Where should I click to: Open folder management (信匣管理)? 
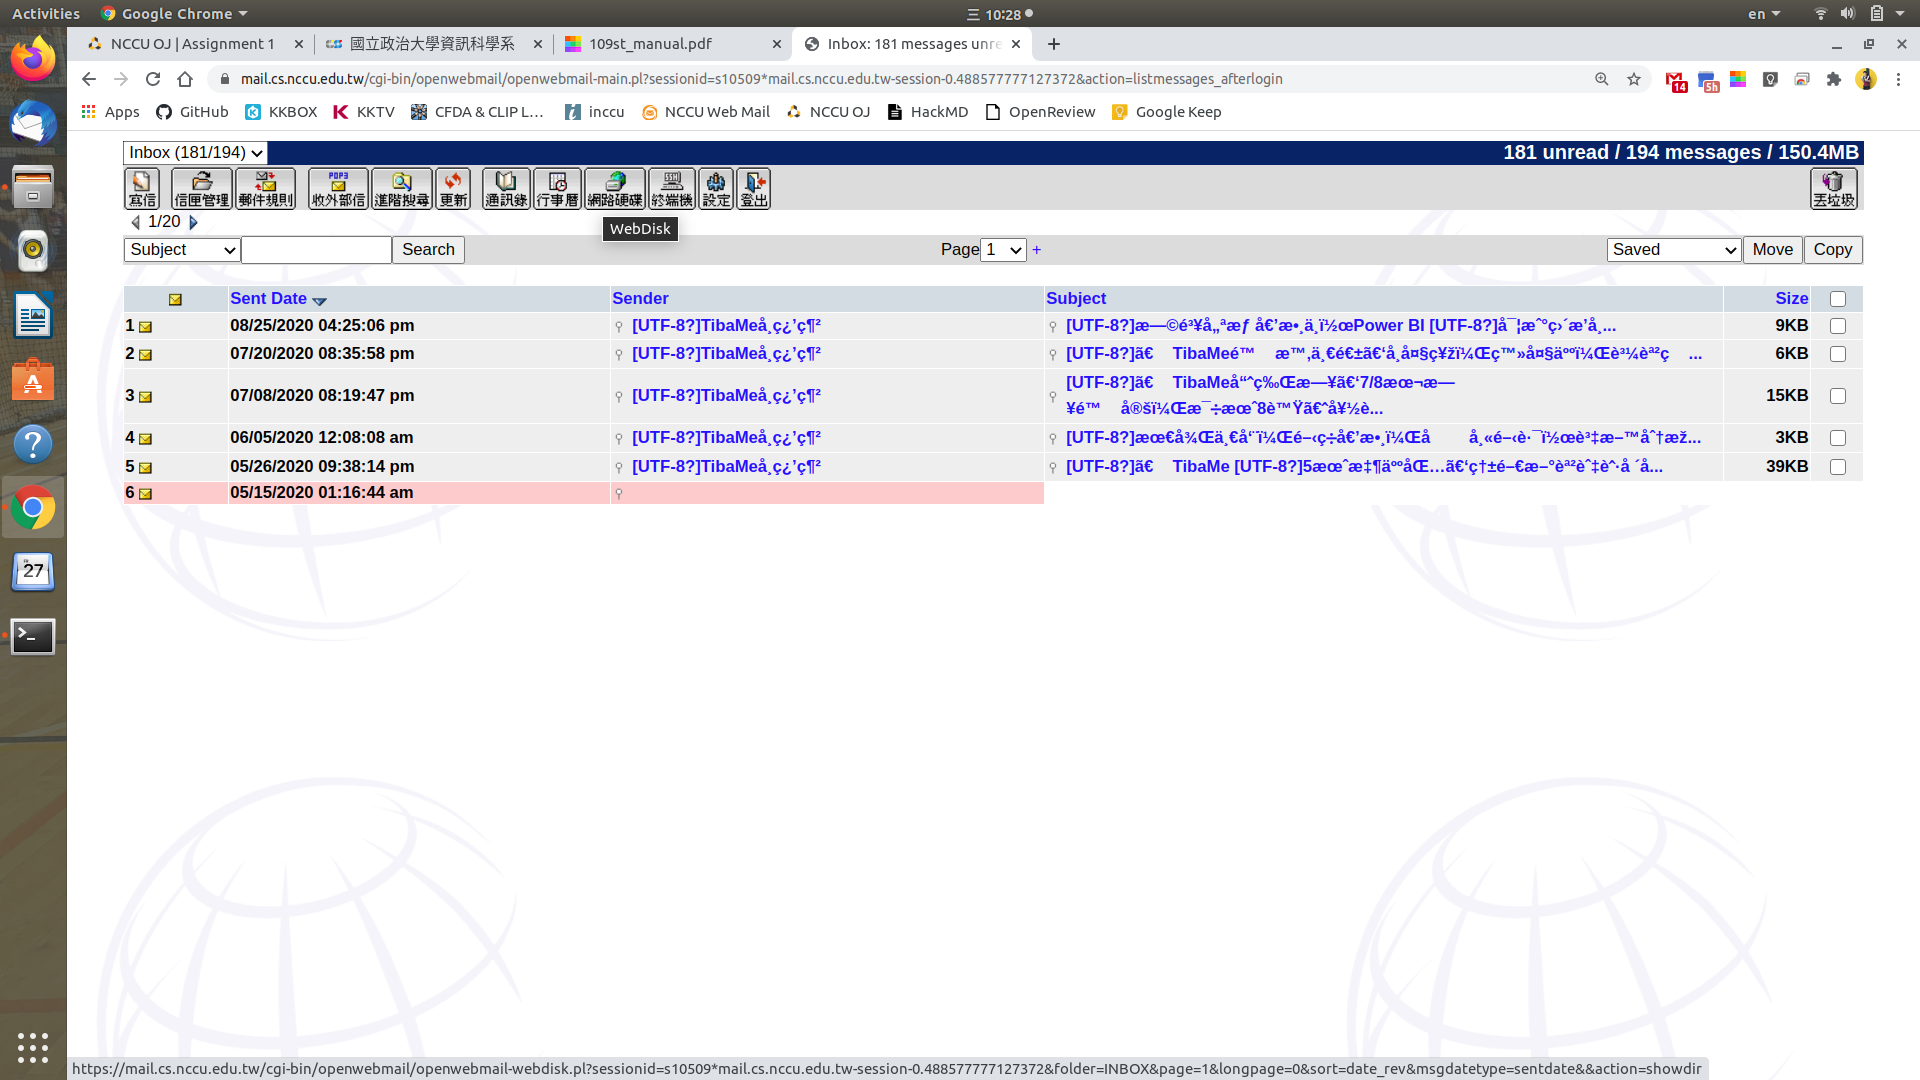click(202, 188)
